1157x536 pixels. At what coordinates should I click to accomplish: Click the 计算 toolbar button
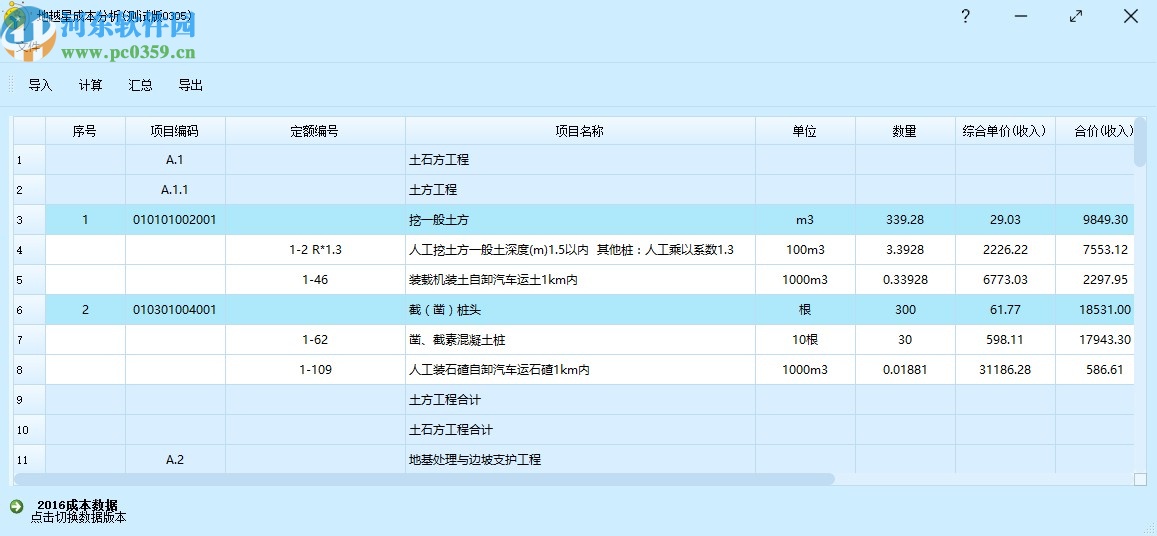91,85
